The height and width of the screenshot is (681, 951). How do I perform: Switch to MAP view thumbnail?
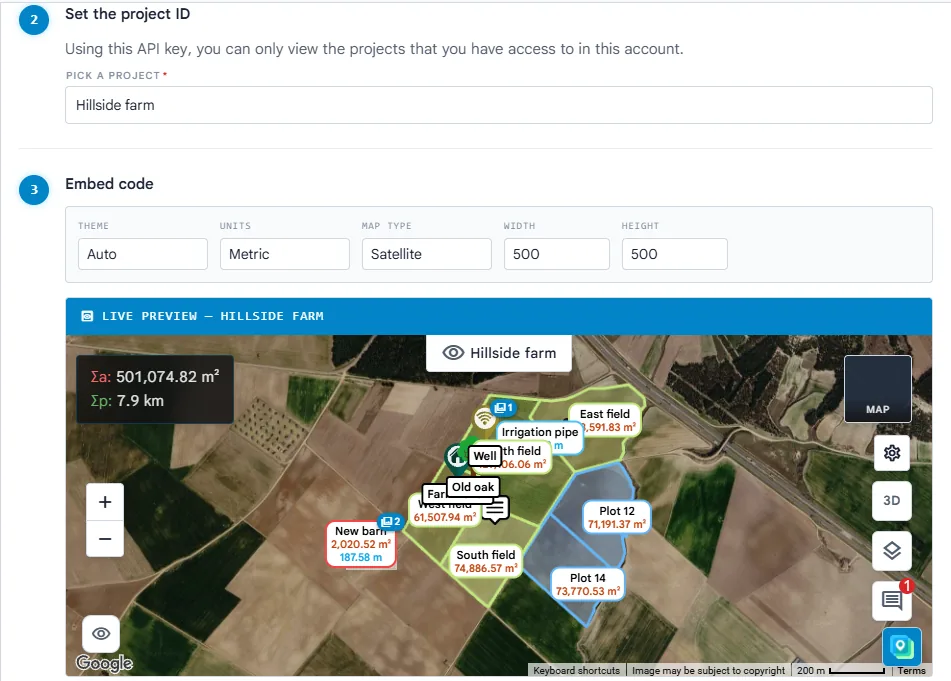tap(878, 389)
